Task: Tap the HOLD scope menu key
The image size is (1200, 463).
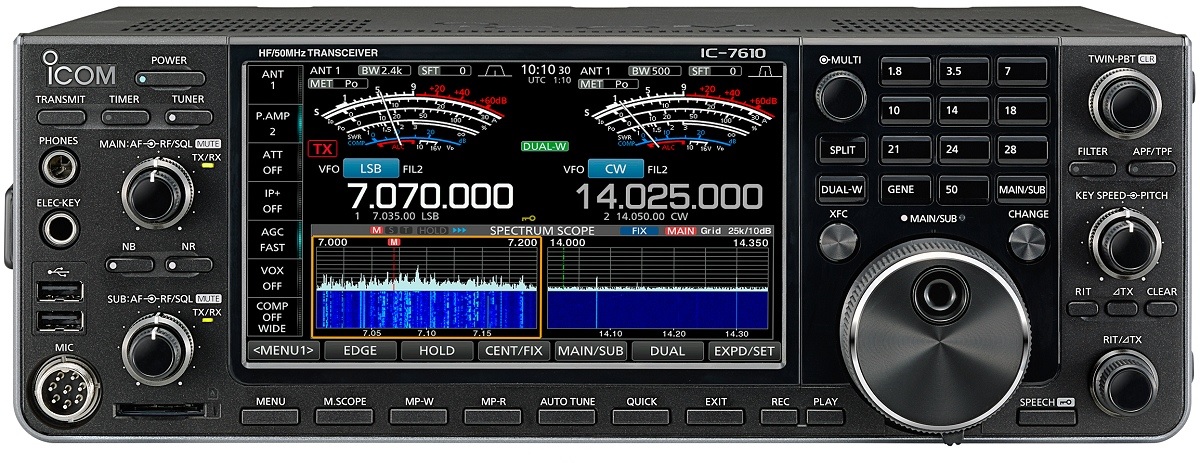Action: pos(437,351)
